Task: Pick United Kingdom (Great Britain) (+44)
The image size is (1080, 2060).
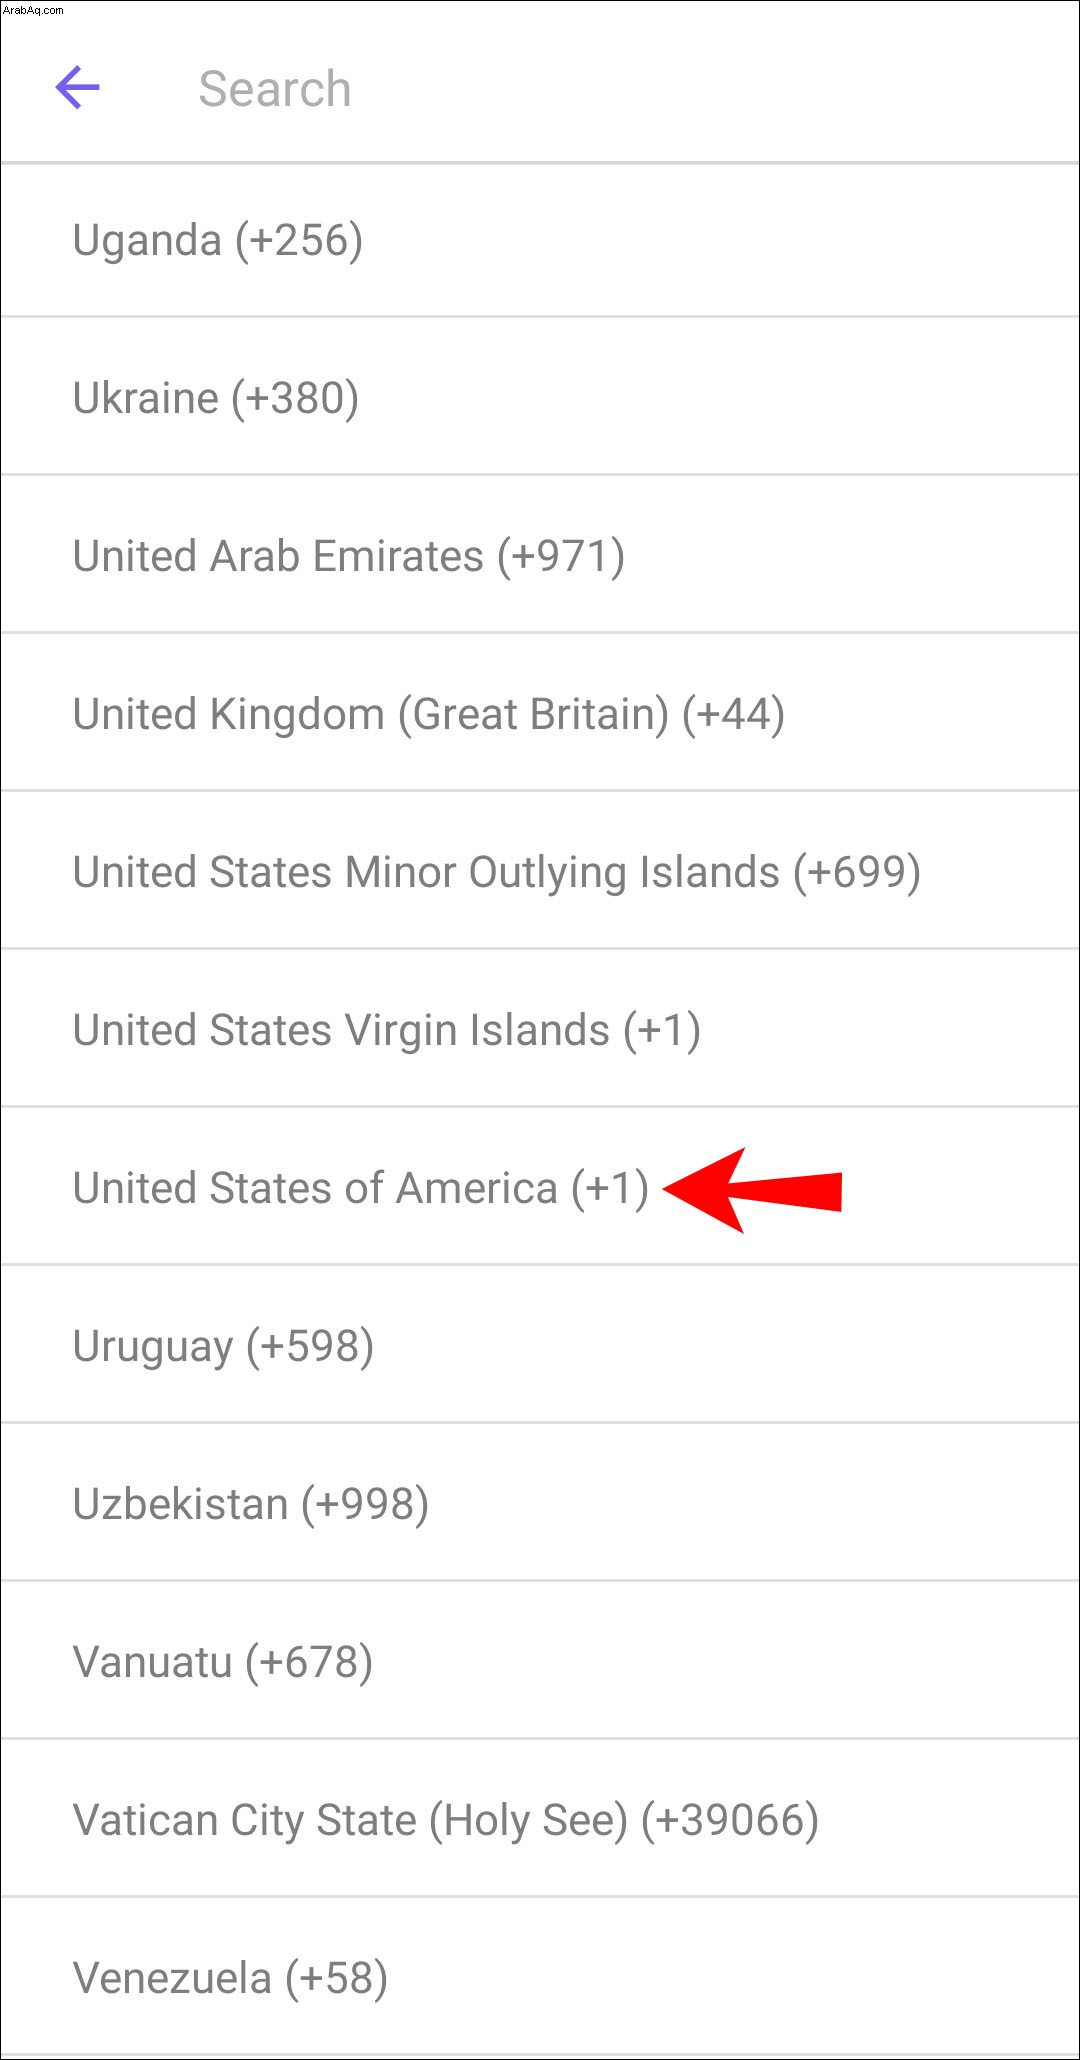Action: (540, 713)
